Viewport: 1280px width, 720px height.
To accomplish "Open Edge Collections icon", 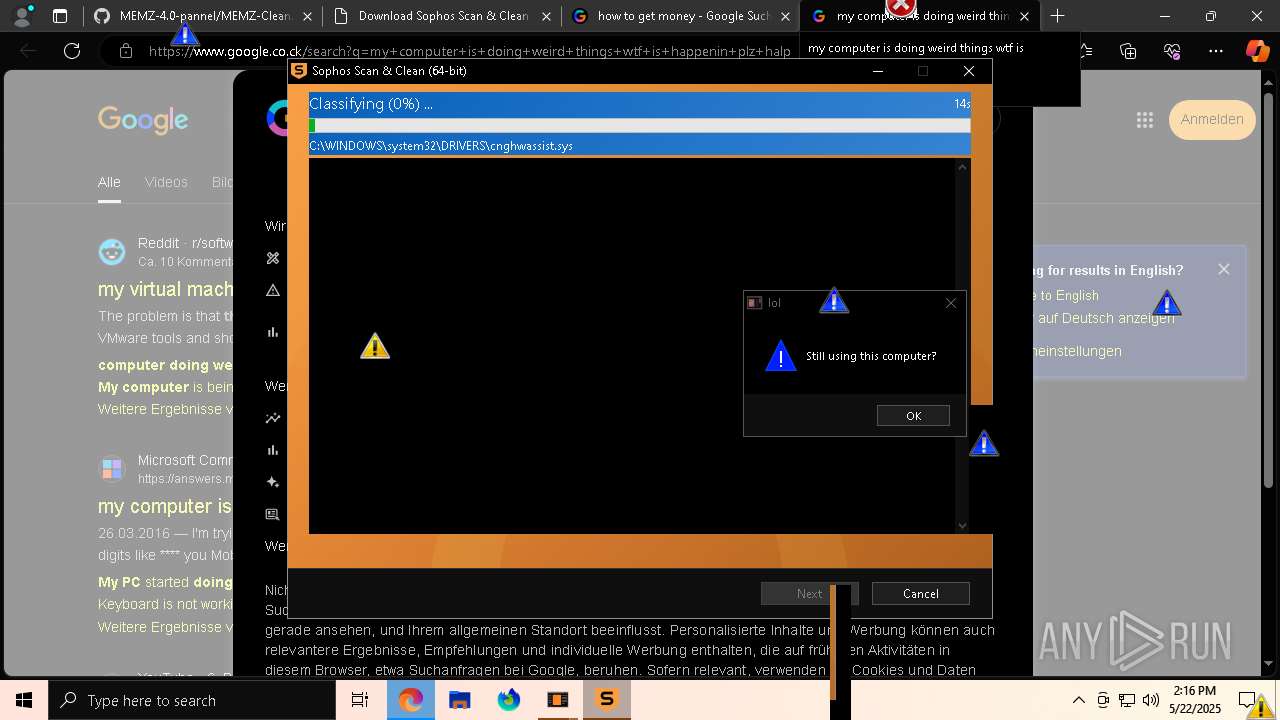I will (x=1128, y=51).
